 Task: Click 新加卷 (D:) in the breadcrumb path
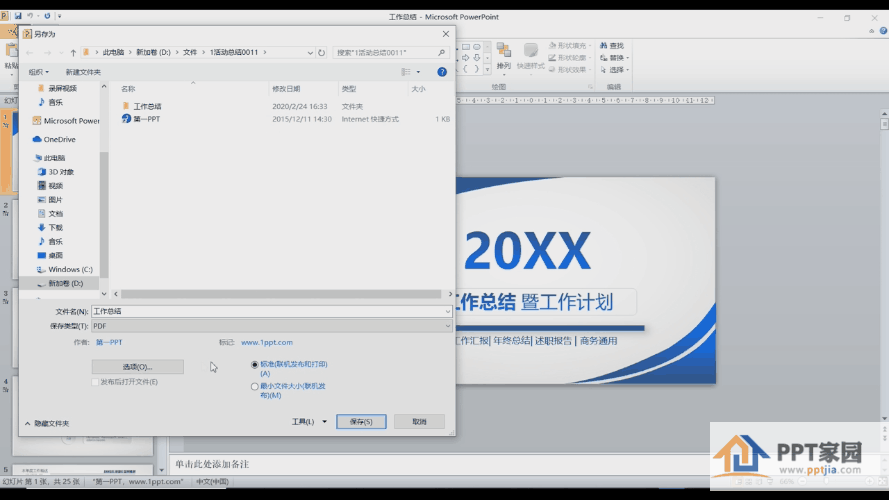pyautogui.click(x=153, y=52)
